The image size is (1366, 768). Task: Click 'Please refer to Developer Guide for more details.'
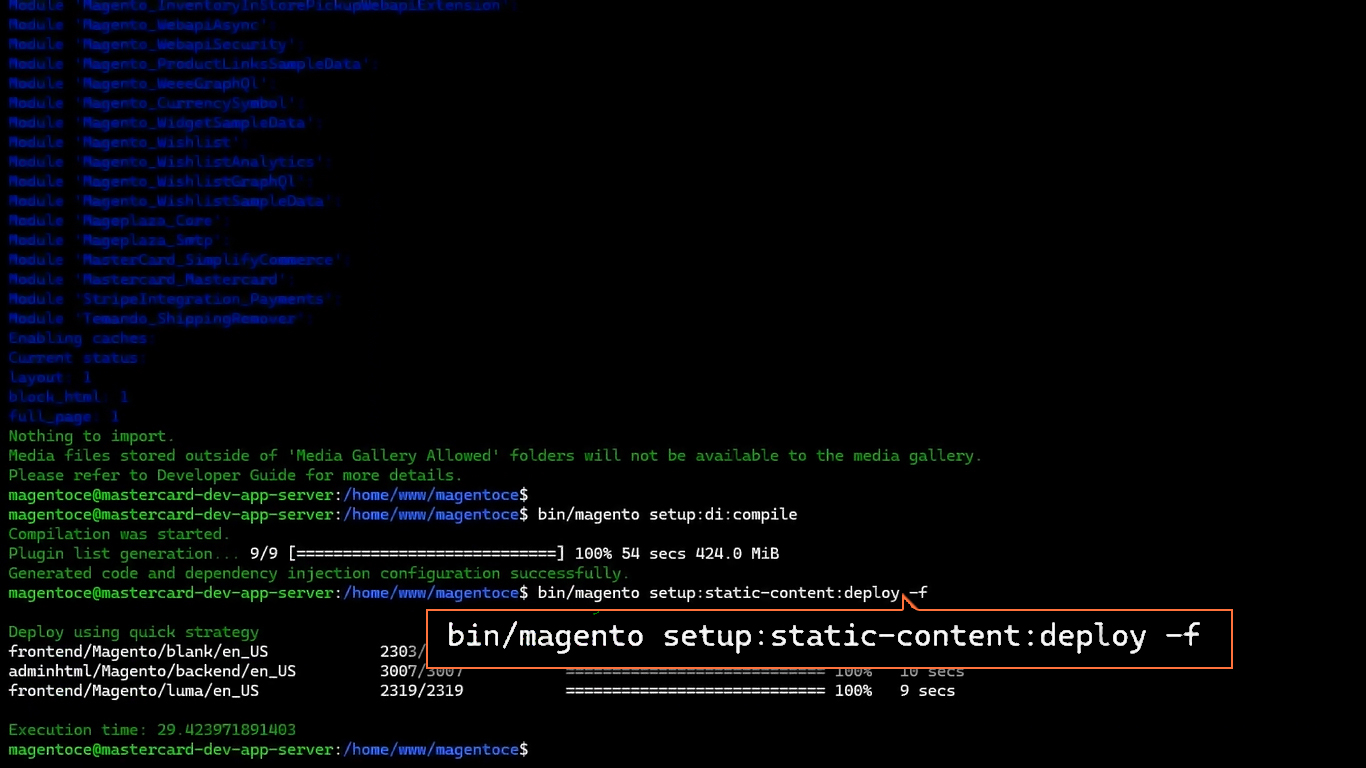[235, 476]
